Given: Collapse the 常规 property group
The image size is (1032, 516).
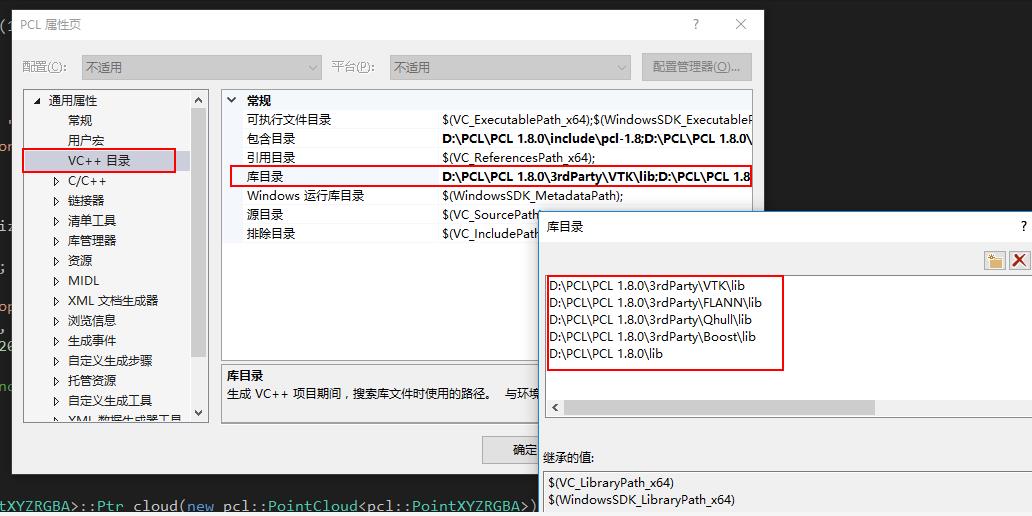Looking at the screenshot, I should click(x=231, y=101).
